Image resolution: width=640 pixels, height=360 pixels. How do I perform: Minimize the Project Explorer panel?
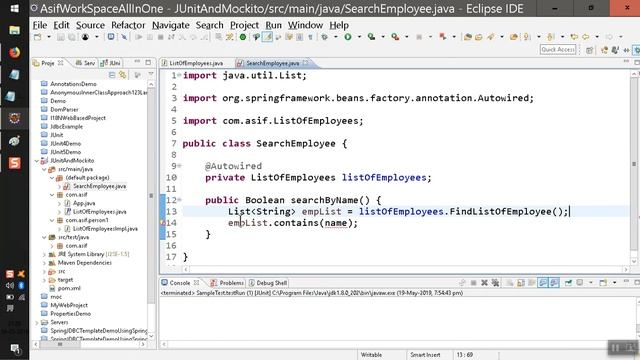137,62
